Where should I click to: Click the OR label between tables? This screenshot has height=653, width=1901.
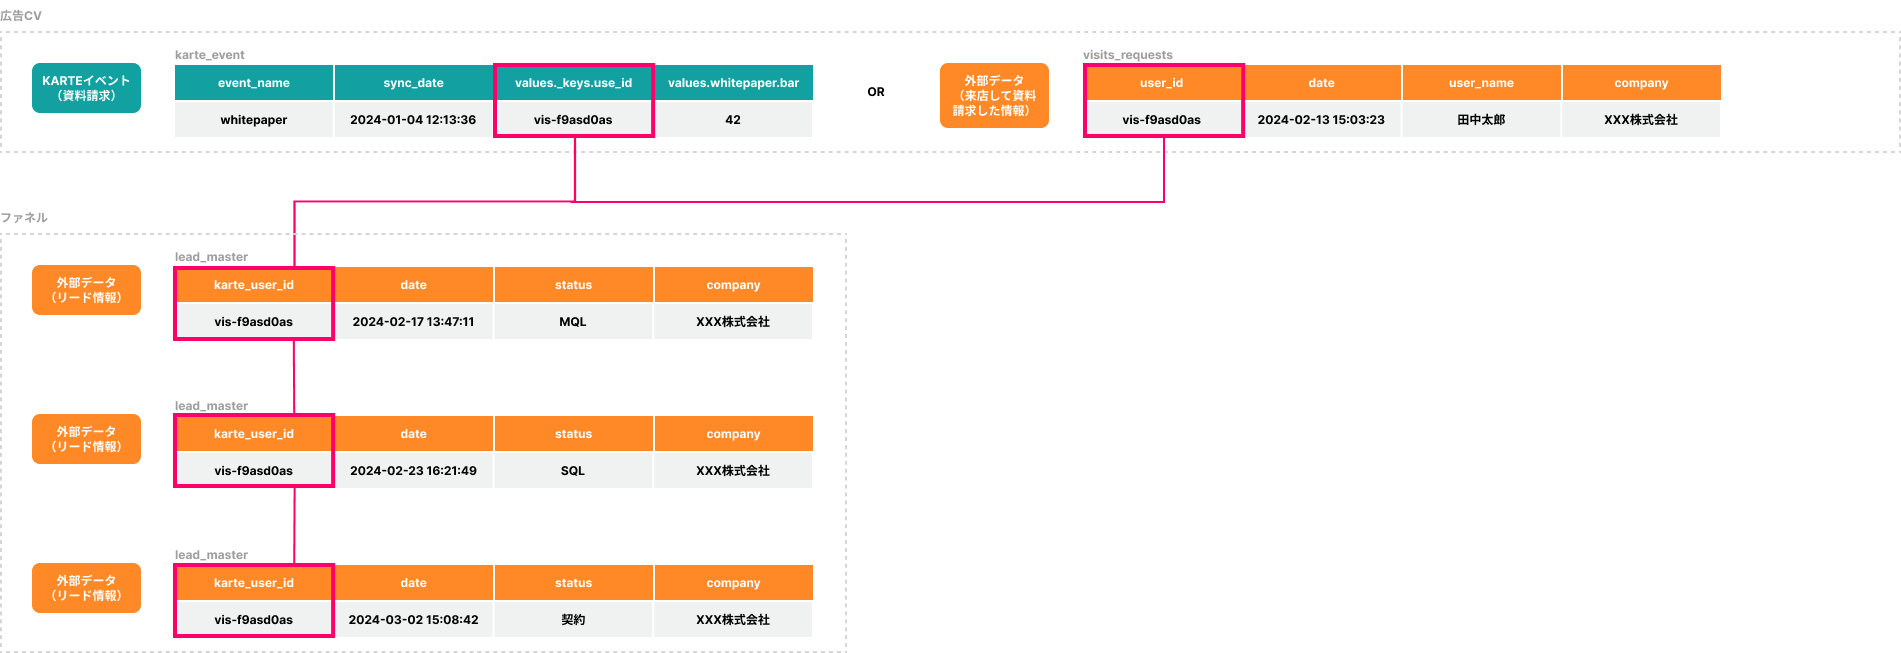tap(876, 92)
